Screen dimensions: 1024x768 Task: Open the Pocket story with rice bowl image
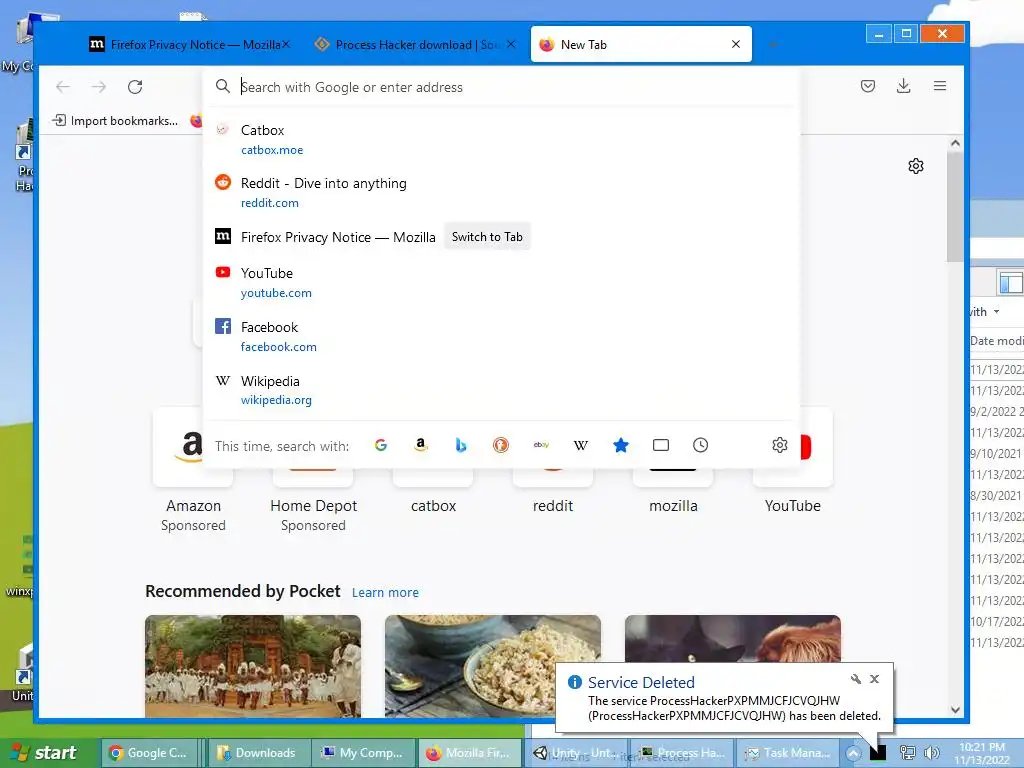[x=492, y=666]
